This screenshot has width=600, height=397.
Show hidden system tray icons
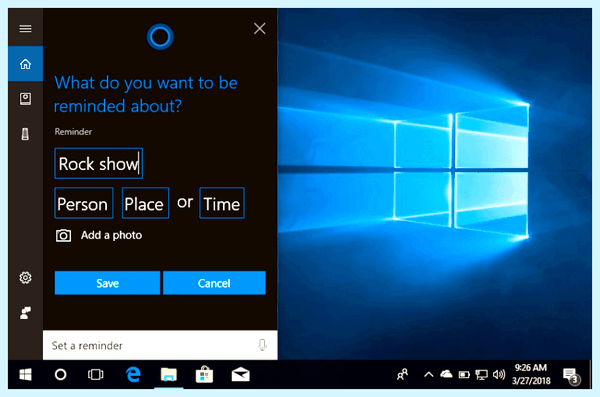(429, 374)
